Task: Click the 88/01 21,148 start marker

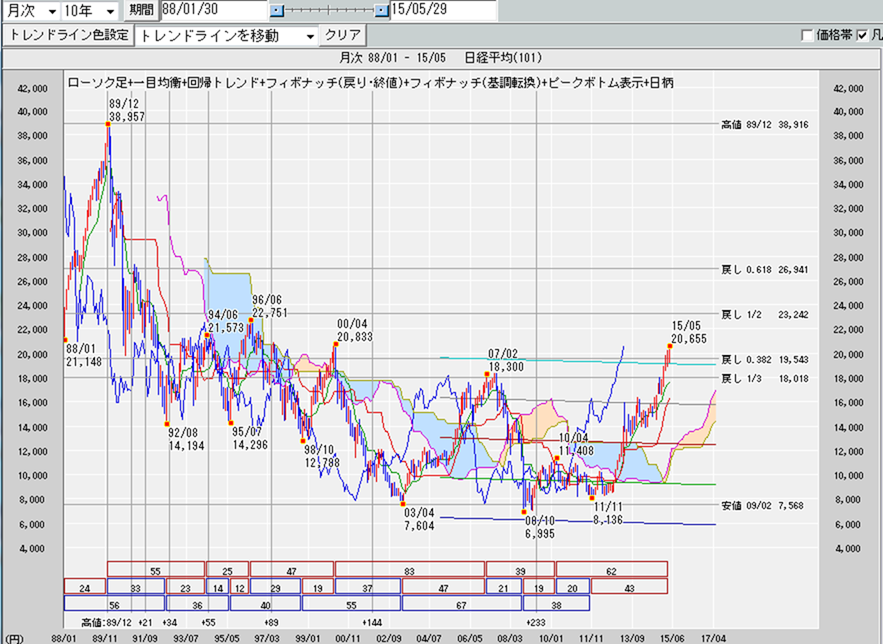Action: 65,340
